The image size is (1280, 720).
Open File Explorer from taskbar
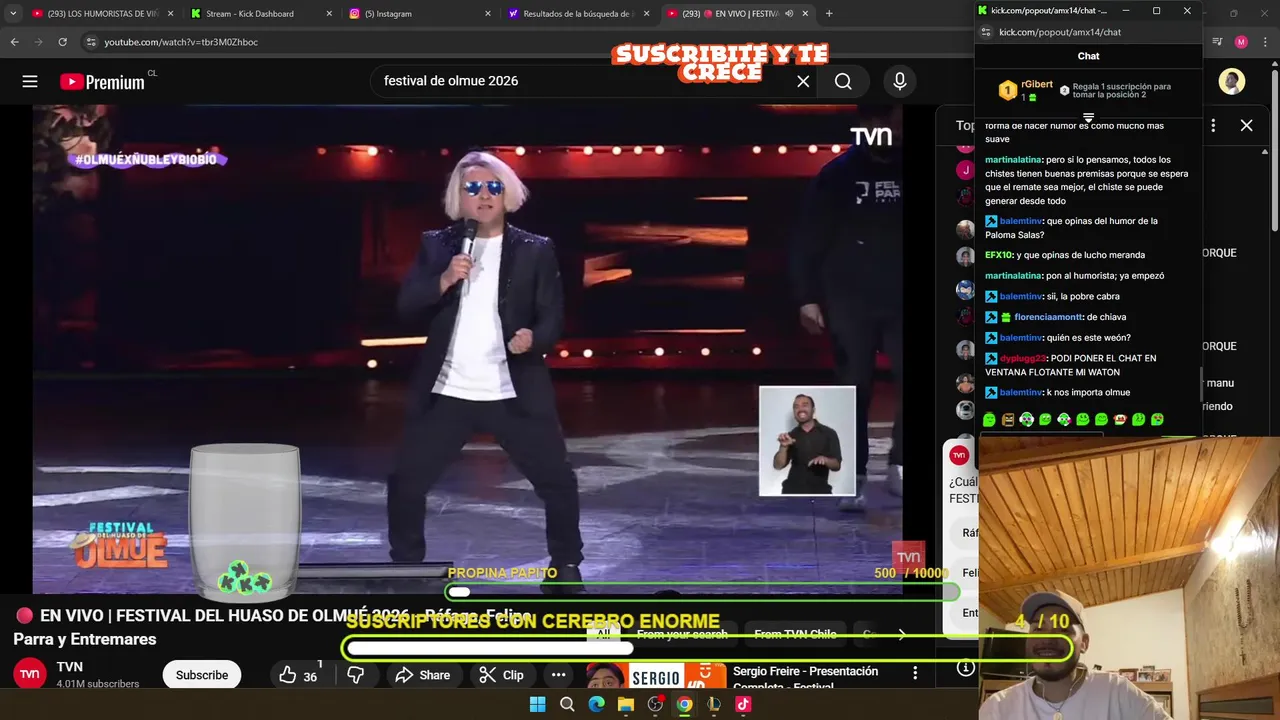[x=626, y=704]
